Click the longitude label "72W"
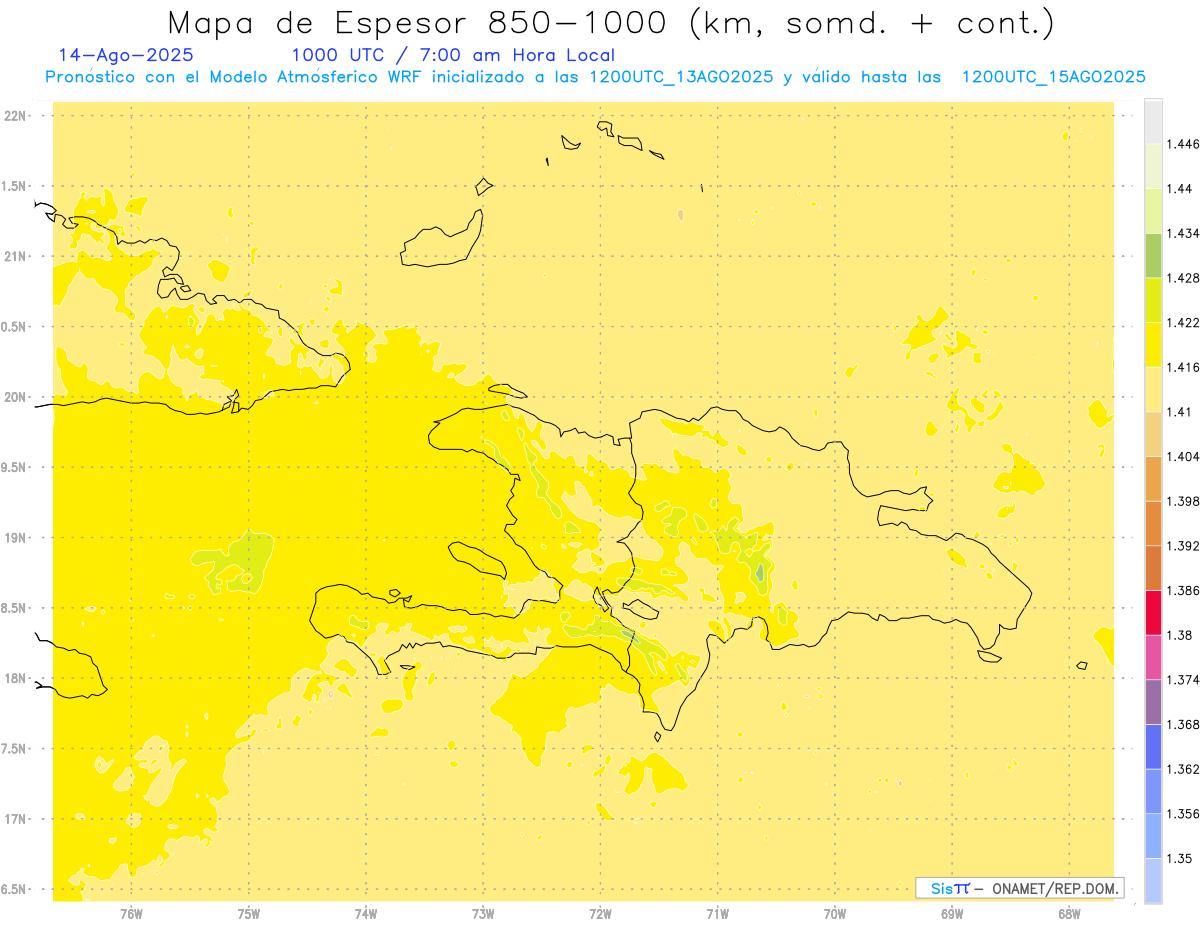 point(600,914)
